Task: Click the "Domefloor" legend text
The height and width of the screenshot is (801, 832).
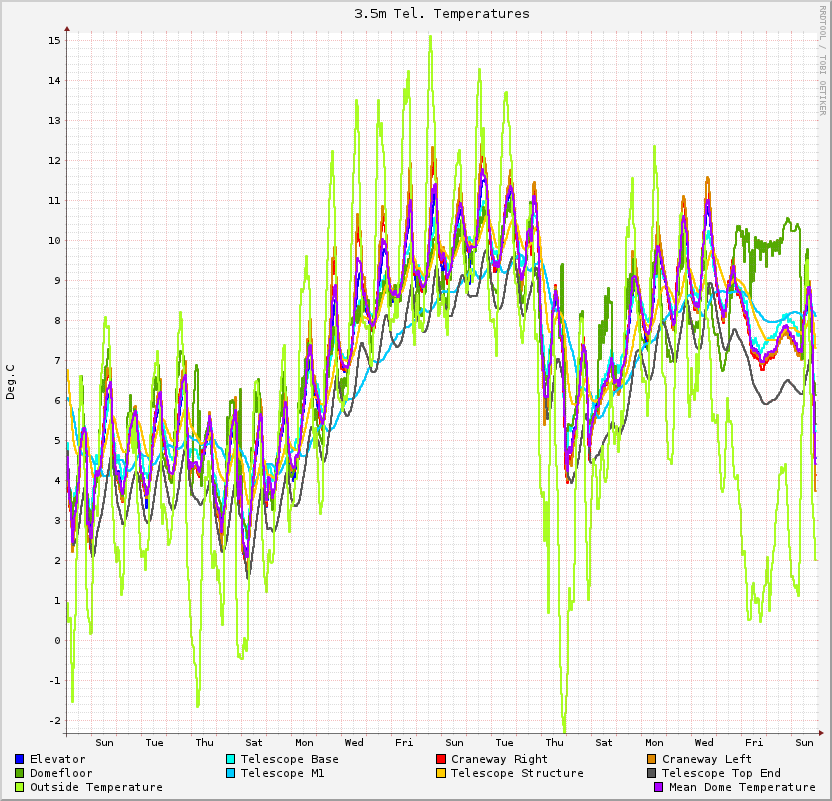Action: [x=61, y=774]
